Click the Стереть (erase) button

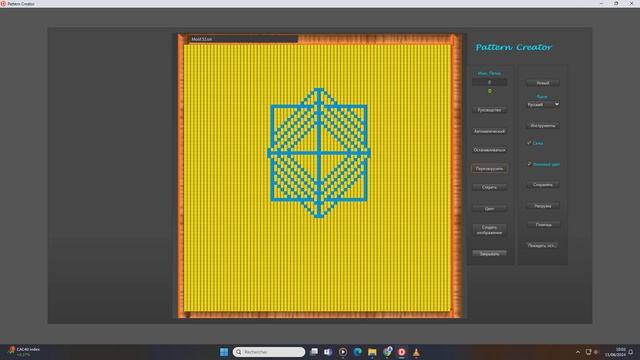(x=489, y=187)
